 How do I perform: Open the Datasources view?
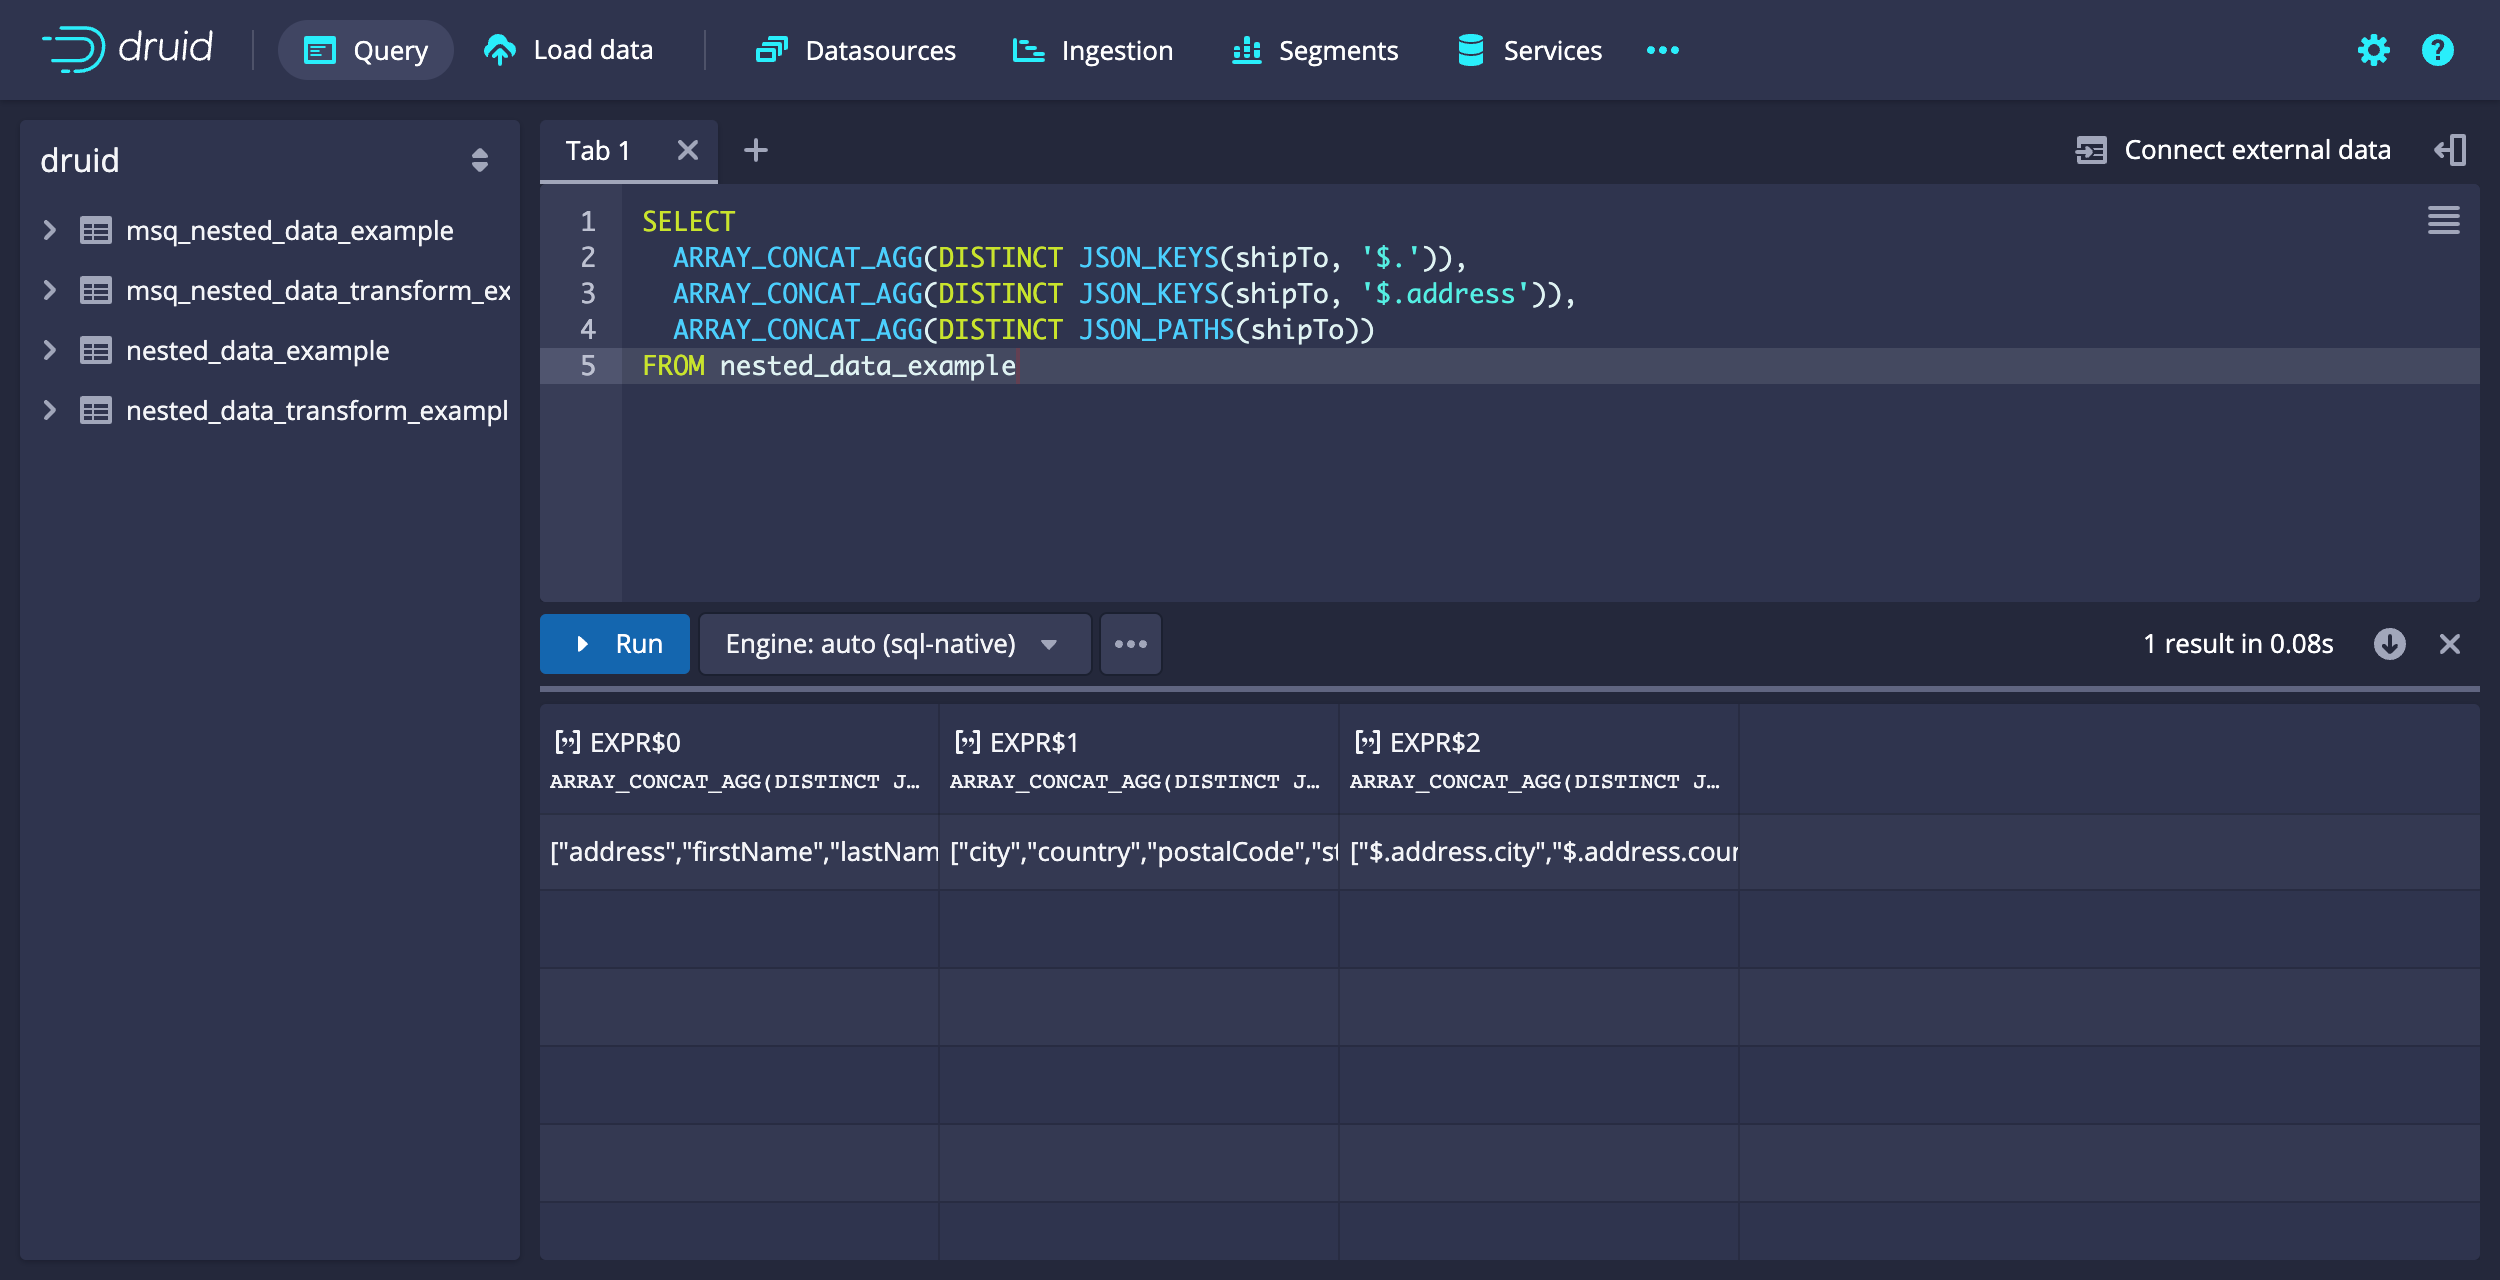tap(857, 50)
